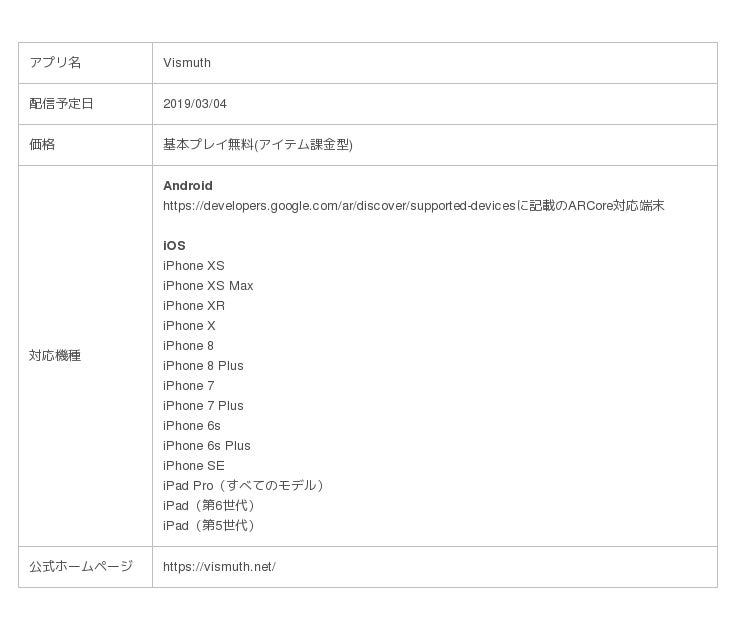Click the https://vismuth.net/ homepage link
Viewport: 740px width, 628px height.
pos(219,567)
